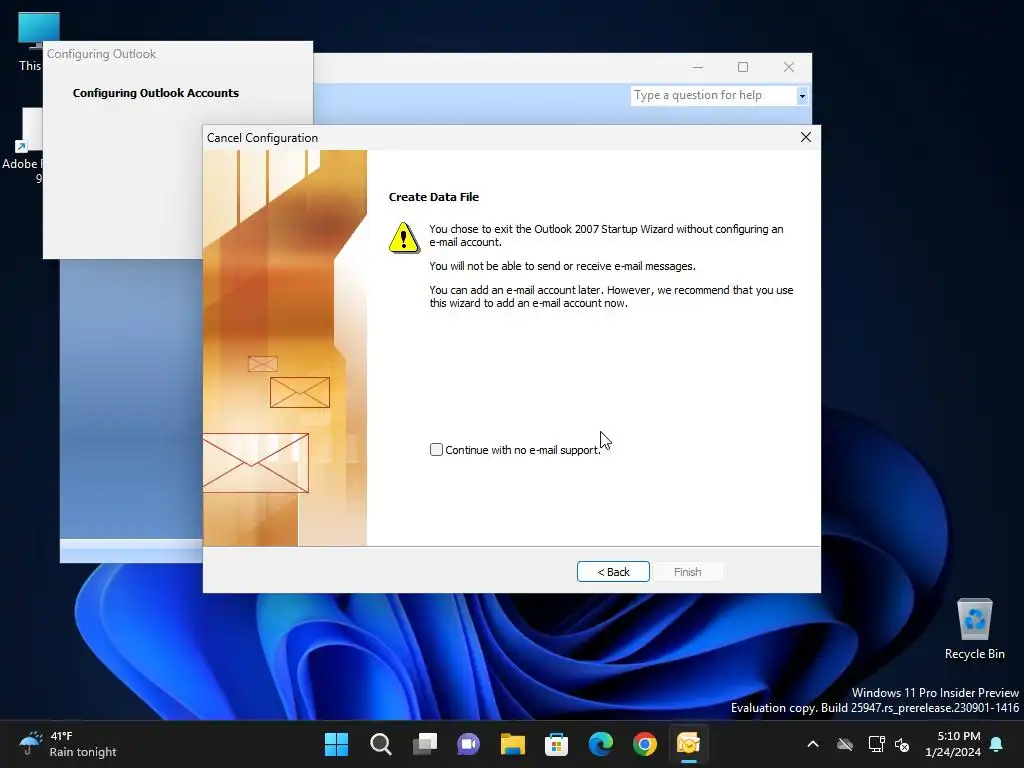The width and height of the screenshot is (1024, 768).
Task: Open the clock showing 5:10 PM
Action: coord(953,744)
